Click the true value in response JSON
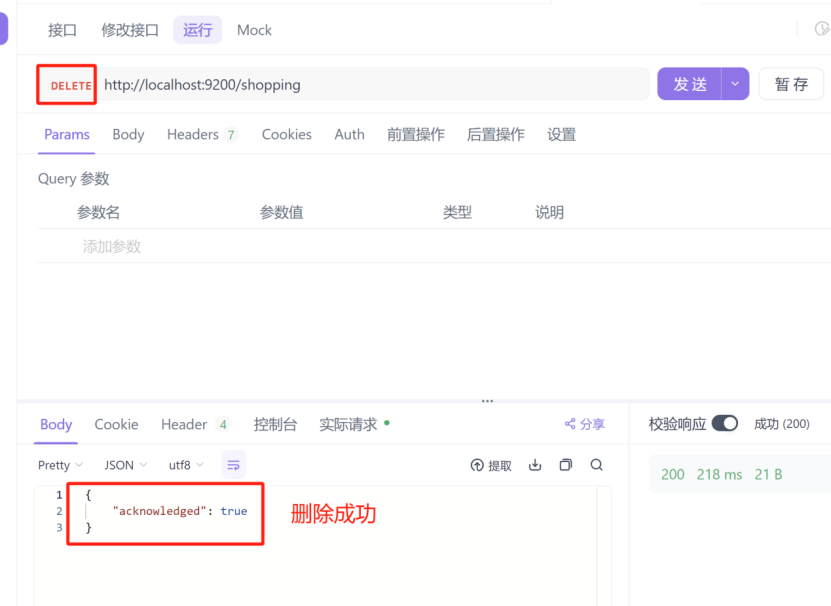The width and height of the screenshot is (831, 606). (x=234, y=511)
